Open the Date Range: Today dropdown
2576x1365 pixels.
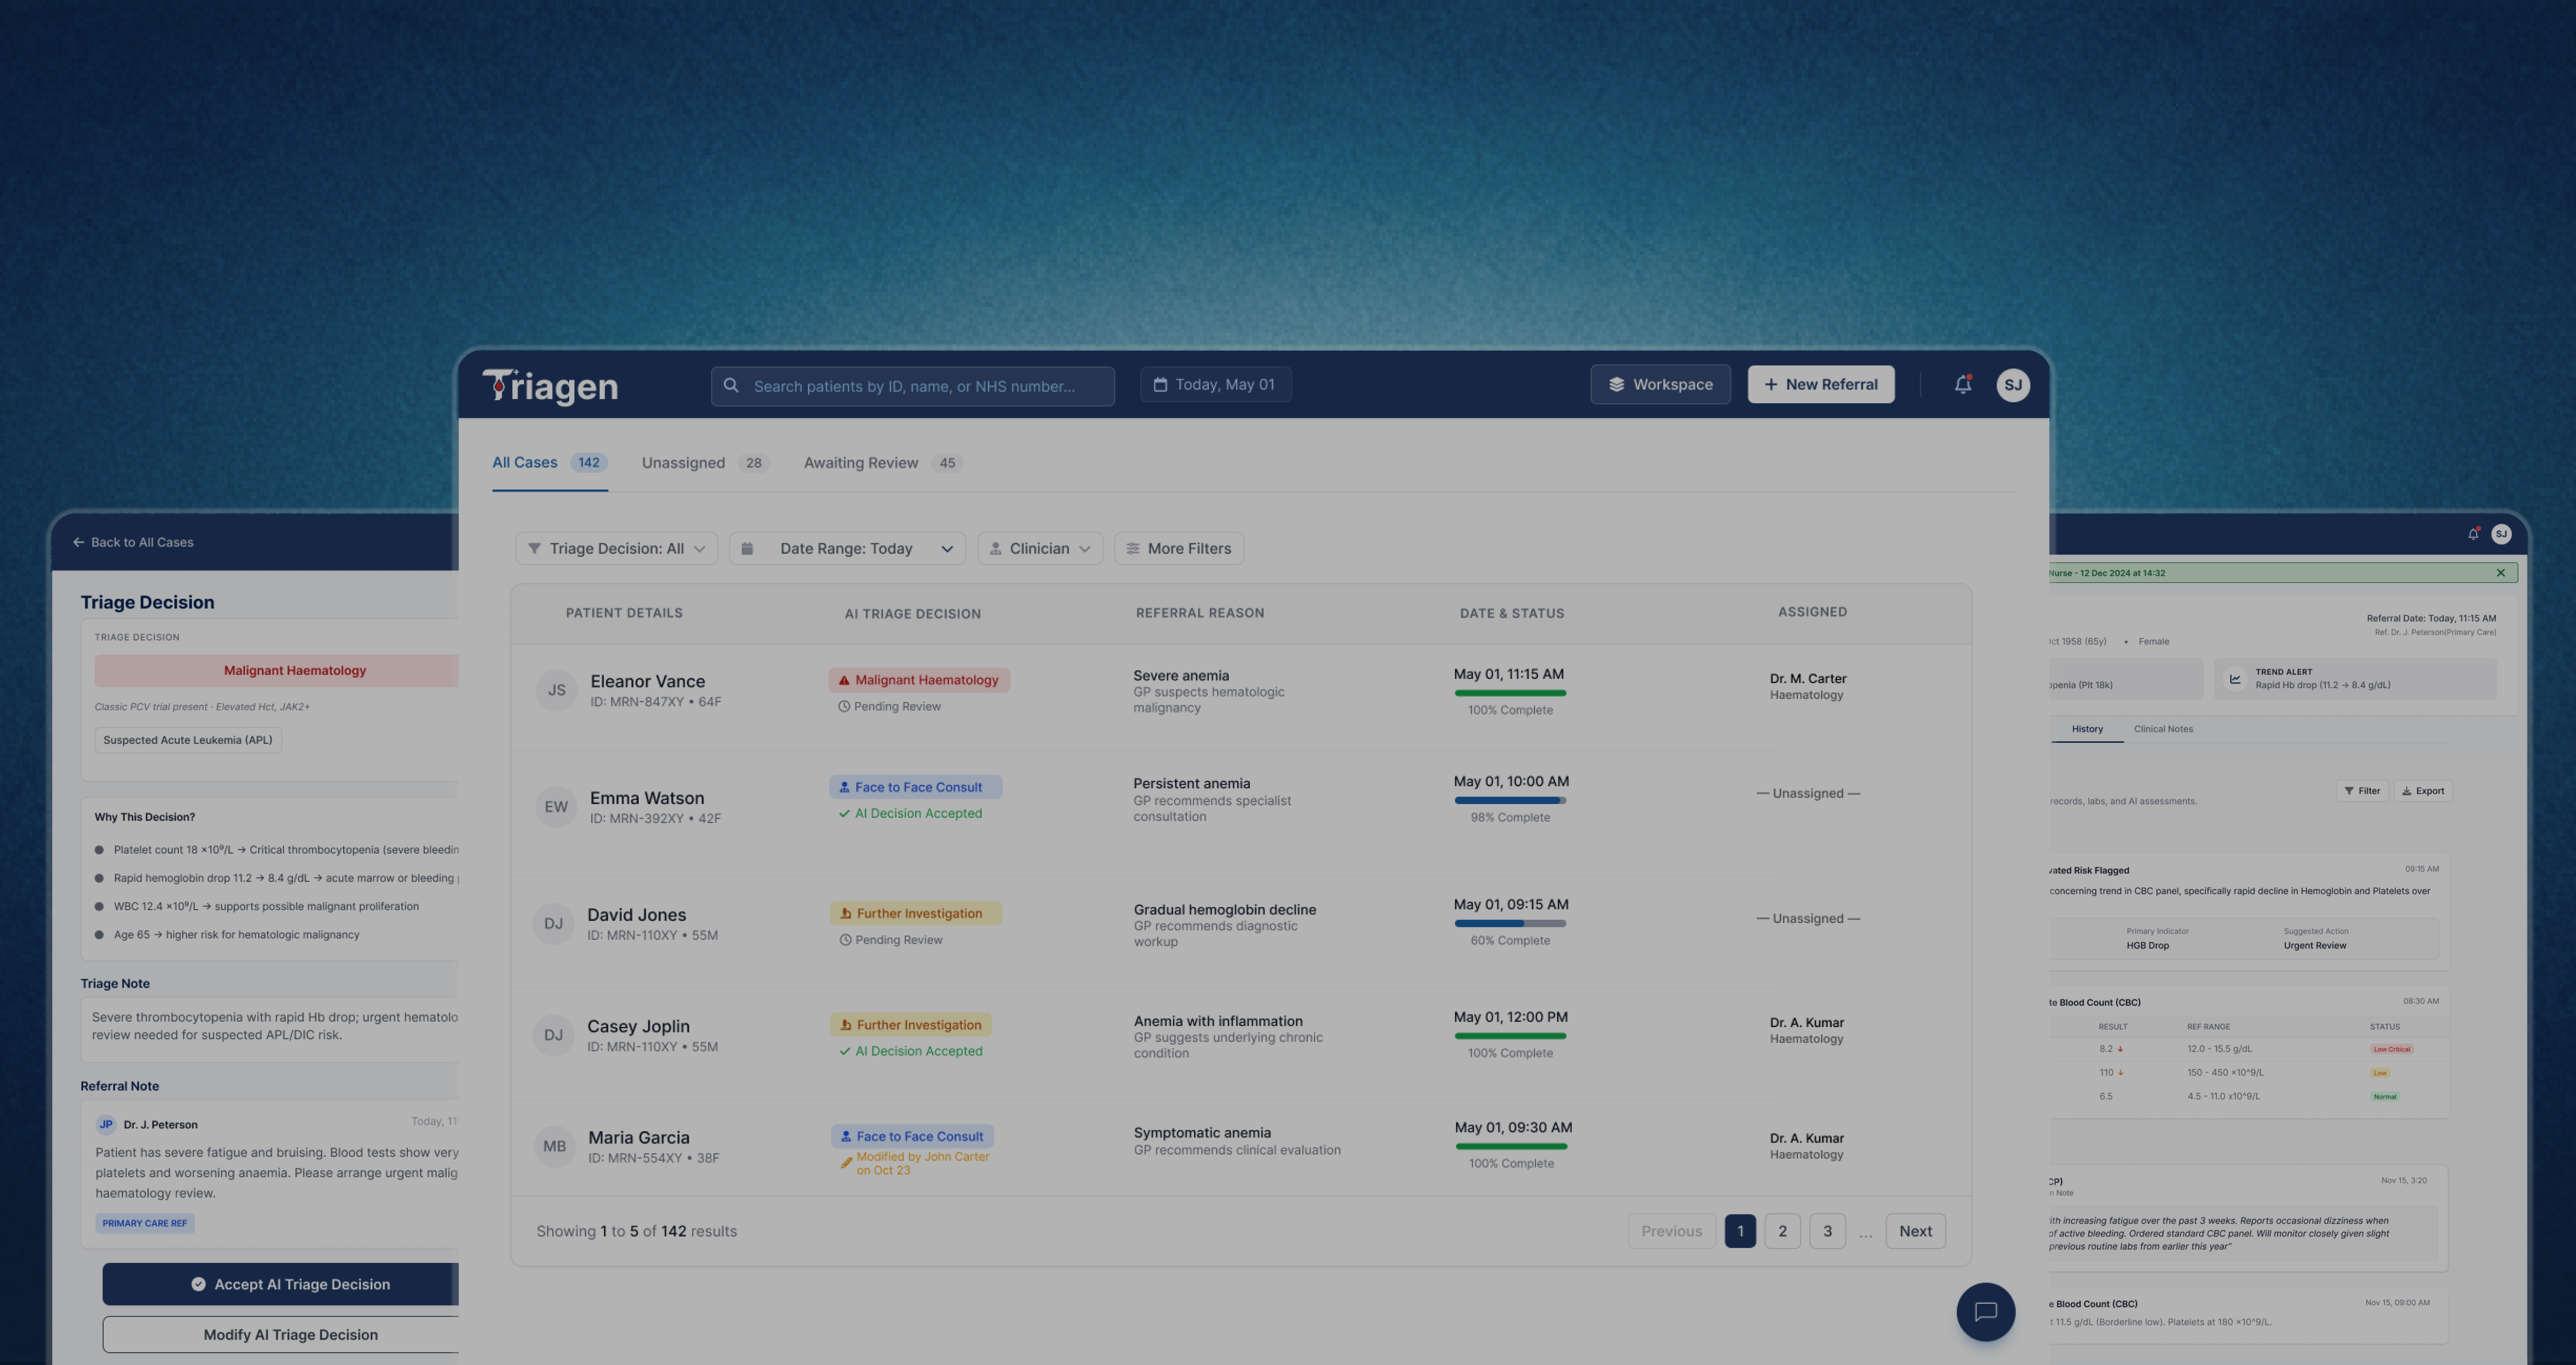click(x=847, y=548)
